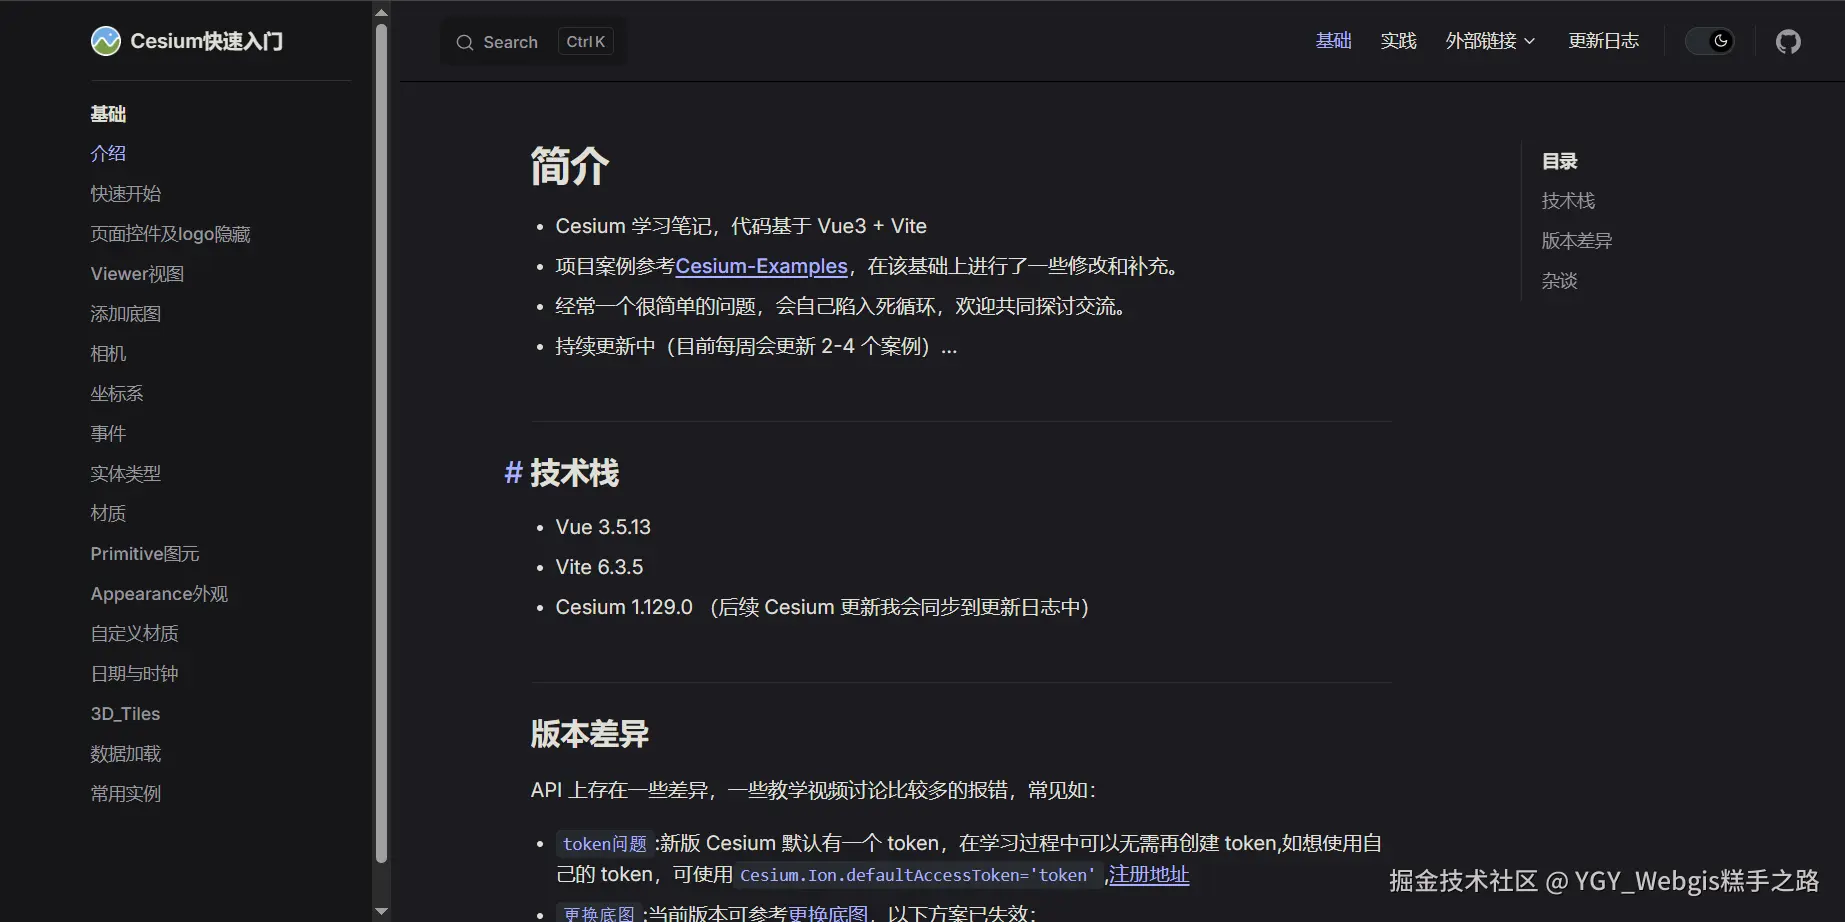
Task: Open the 自定义材质 sidebar page
Action: point(135,633)
